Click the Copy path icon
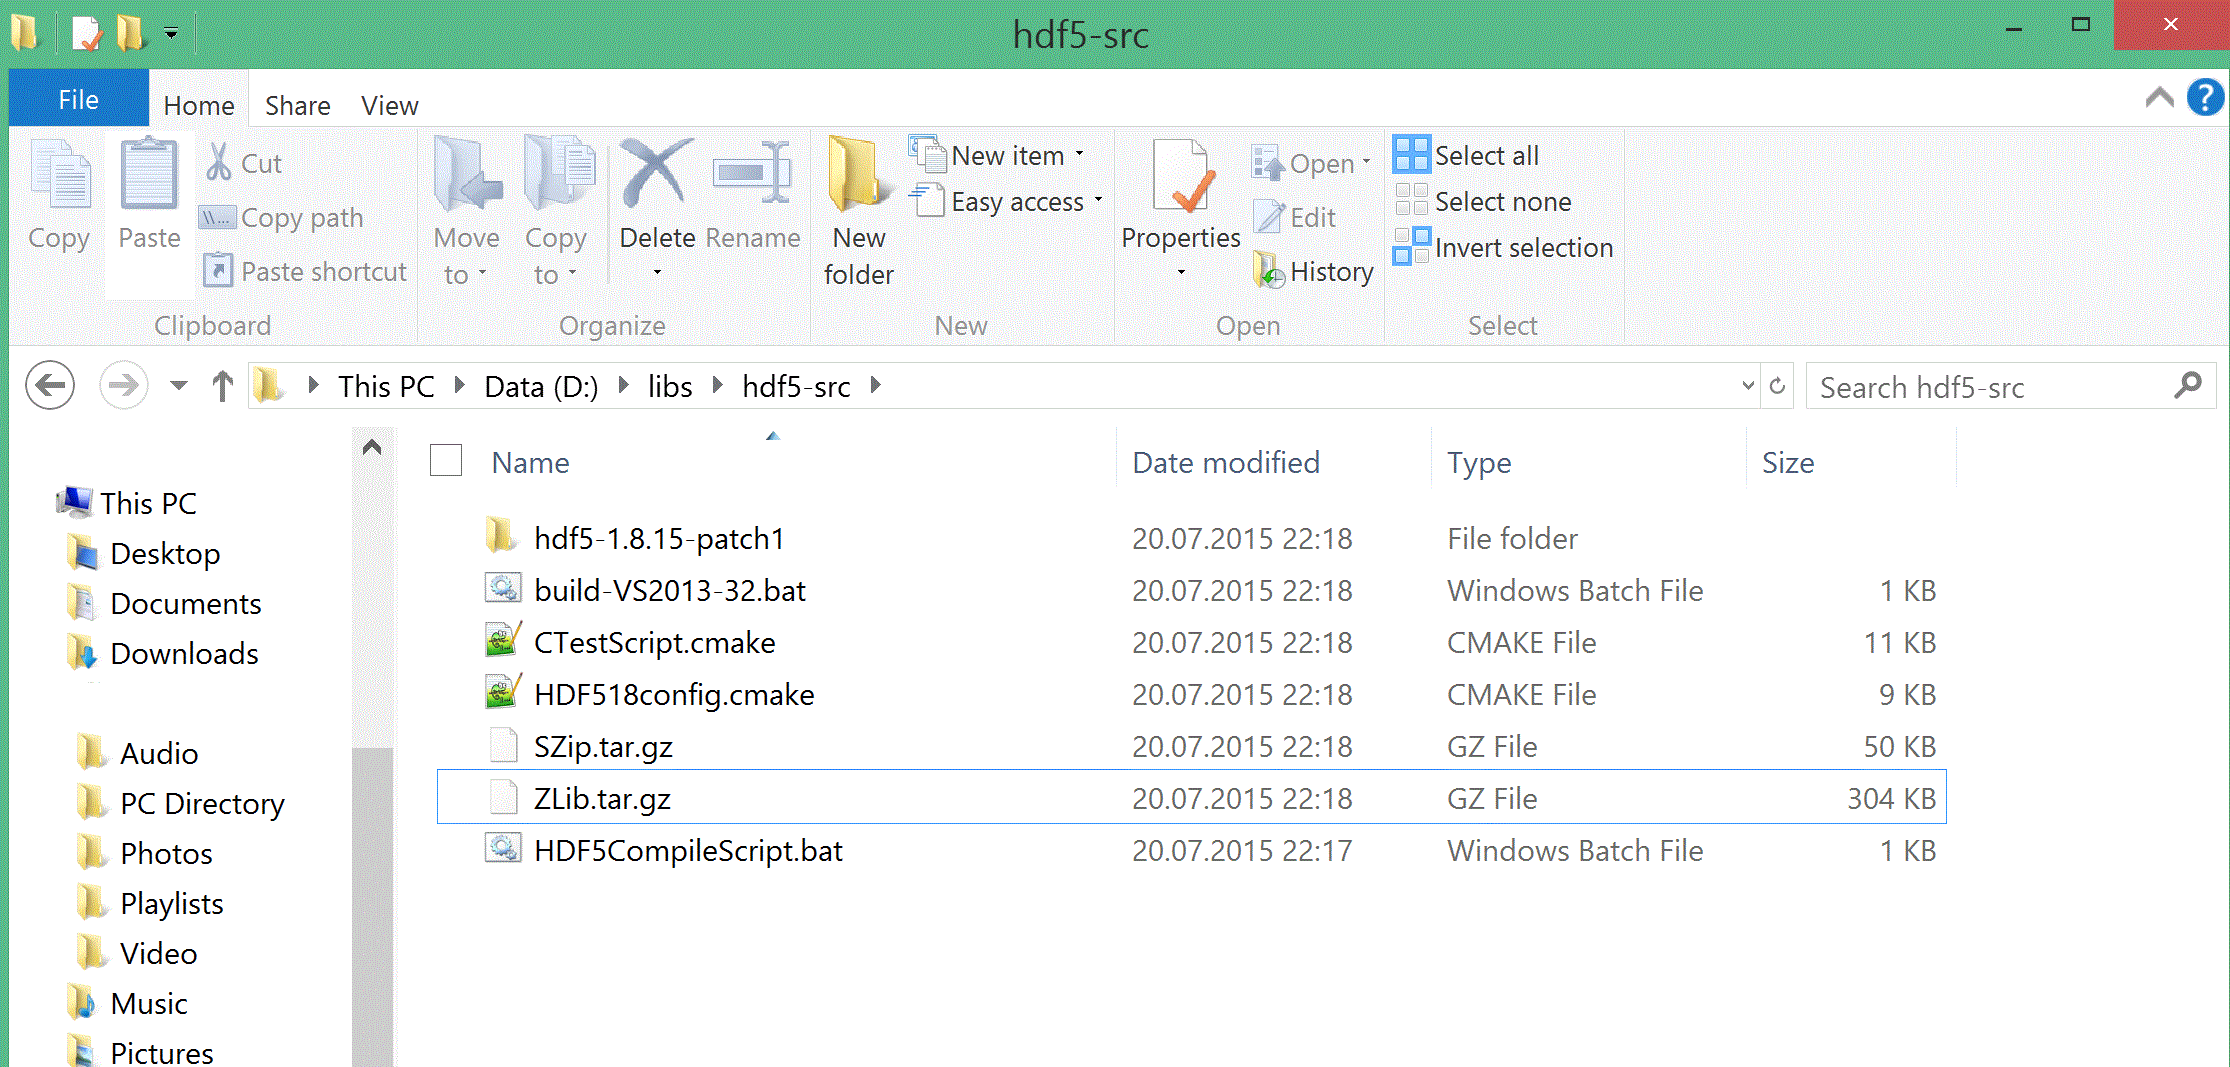The width and height of the screenshot is (2230, 1067). click(x=218, y=217)
